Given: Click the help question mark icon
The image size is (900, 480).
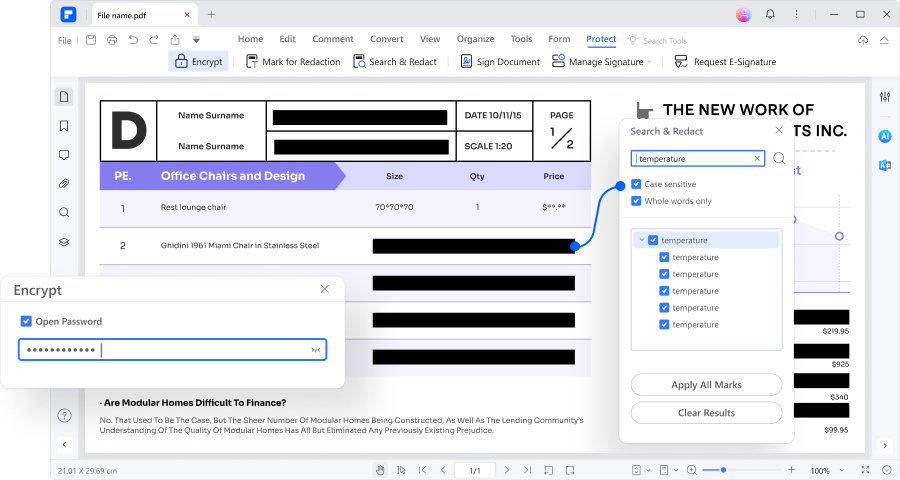Looking at the screenshot, I should 64,415.
